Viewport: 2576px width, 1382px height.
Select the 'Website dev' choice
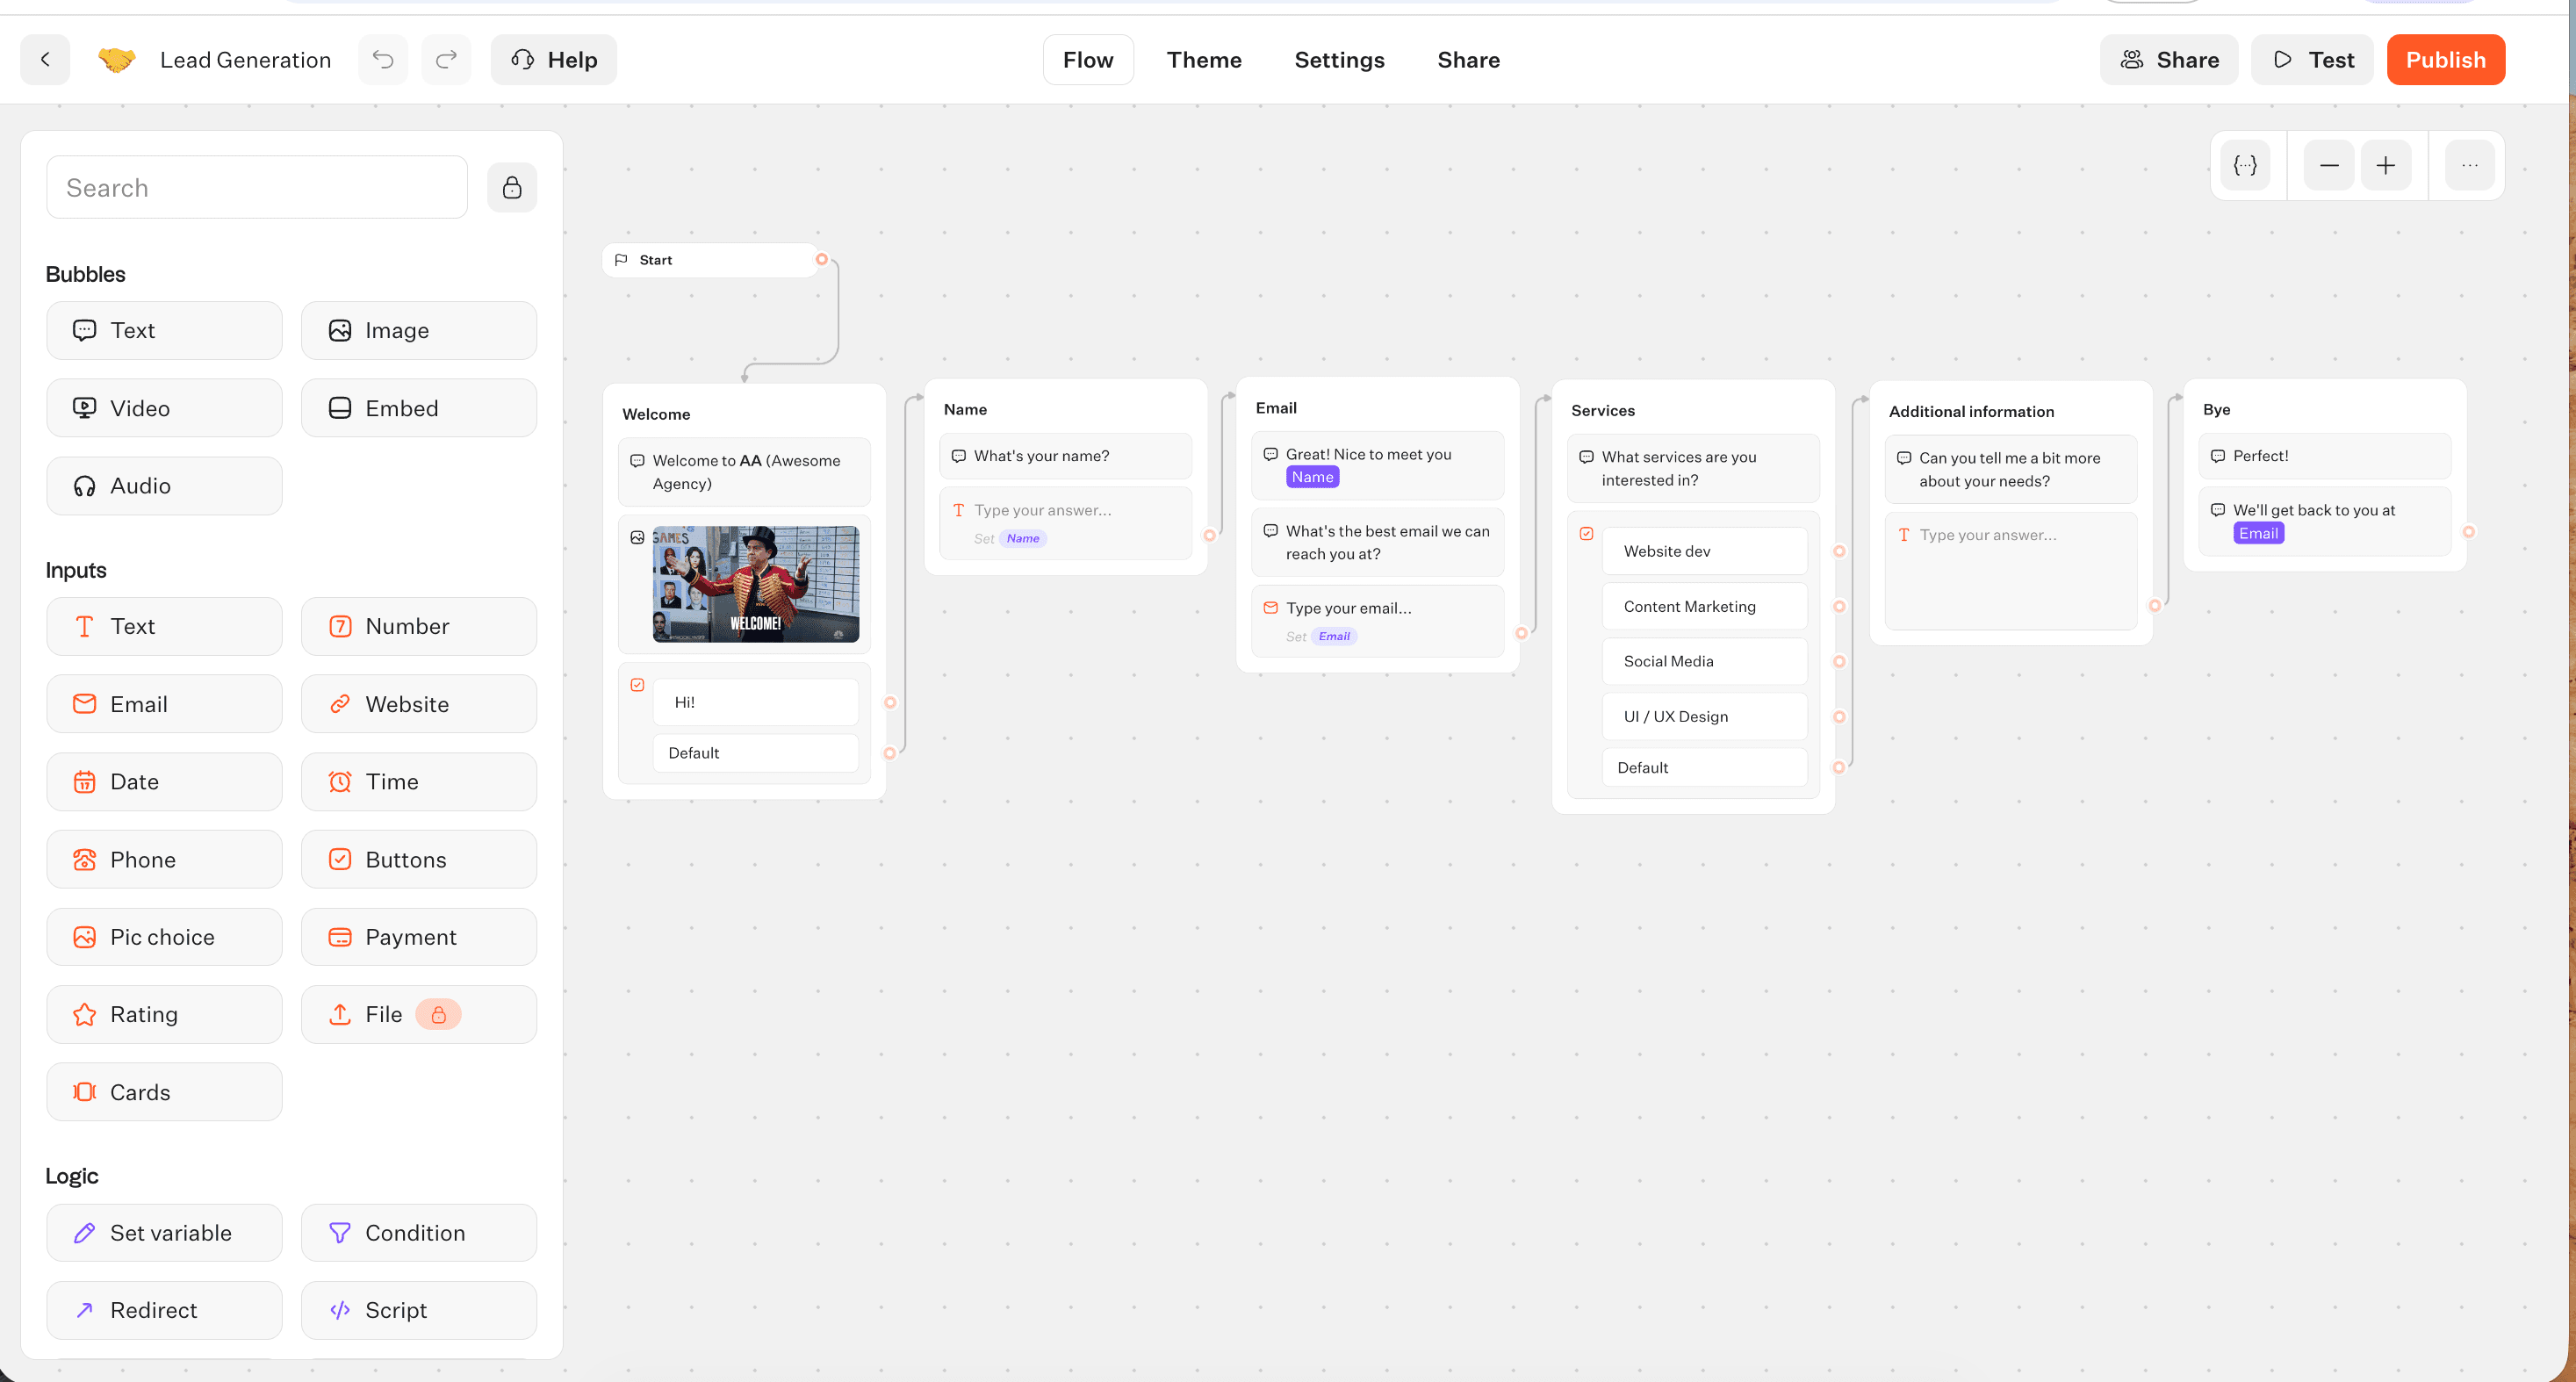(x=1705, y=551)
